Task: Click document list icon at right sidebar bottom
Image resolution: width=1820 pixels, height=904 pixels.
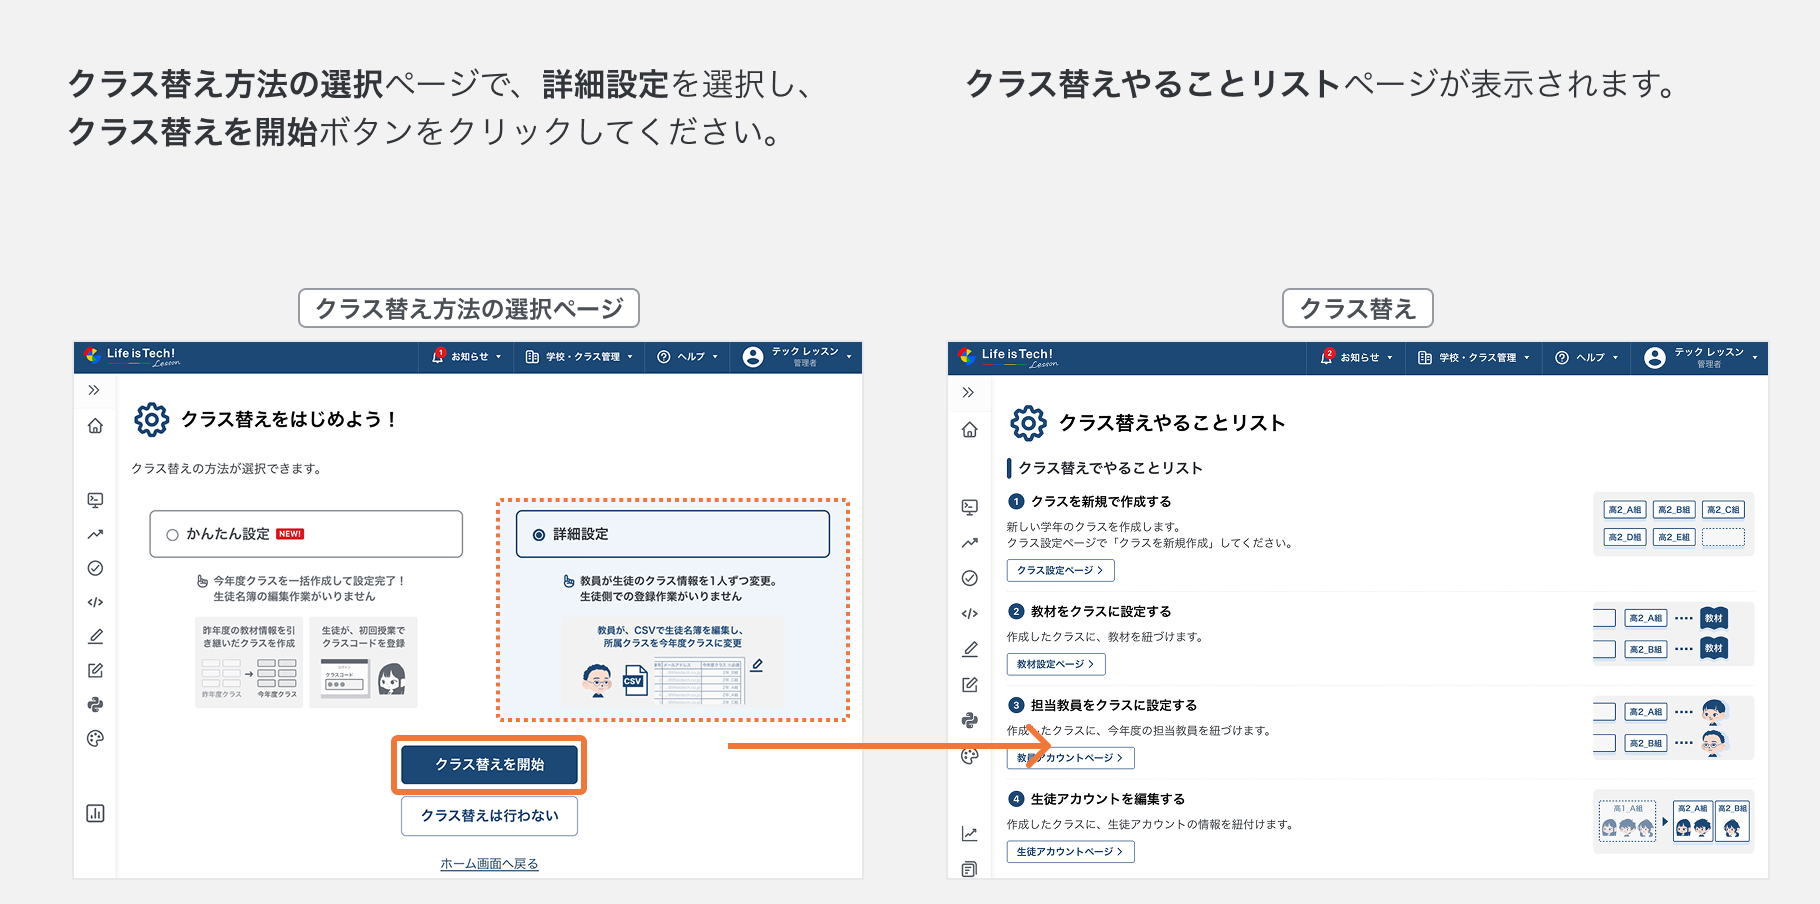Action: coord(969,869)
